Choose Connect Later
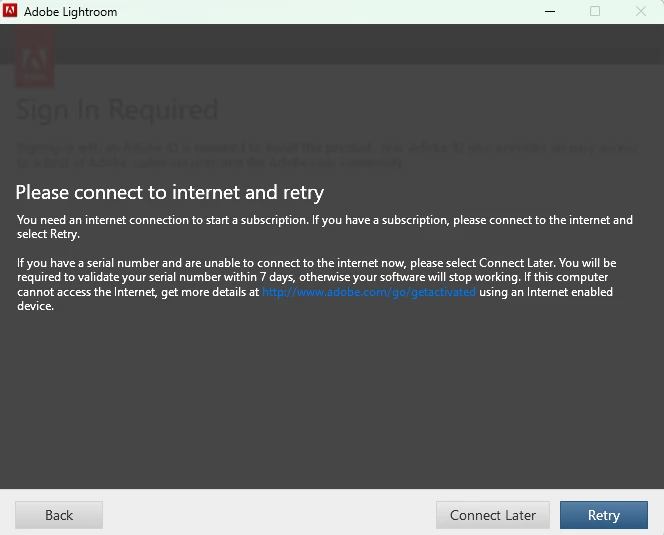 492,515
